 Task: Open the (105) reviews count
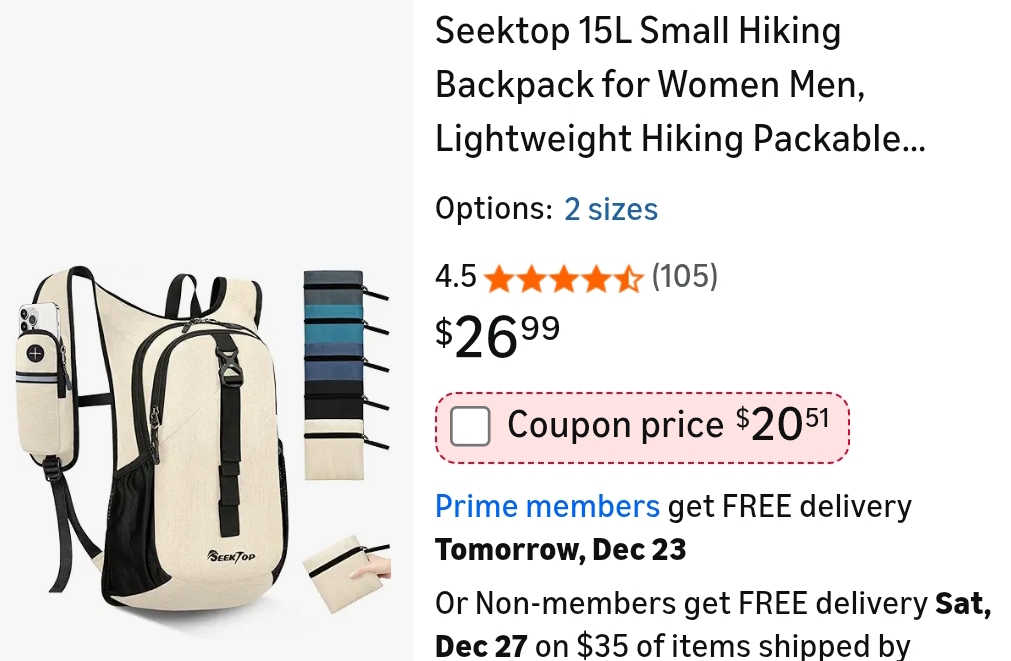pyautogui.click(x=684, y=276)
